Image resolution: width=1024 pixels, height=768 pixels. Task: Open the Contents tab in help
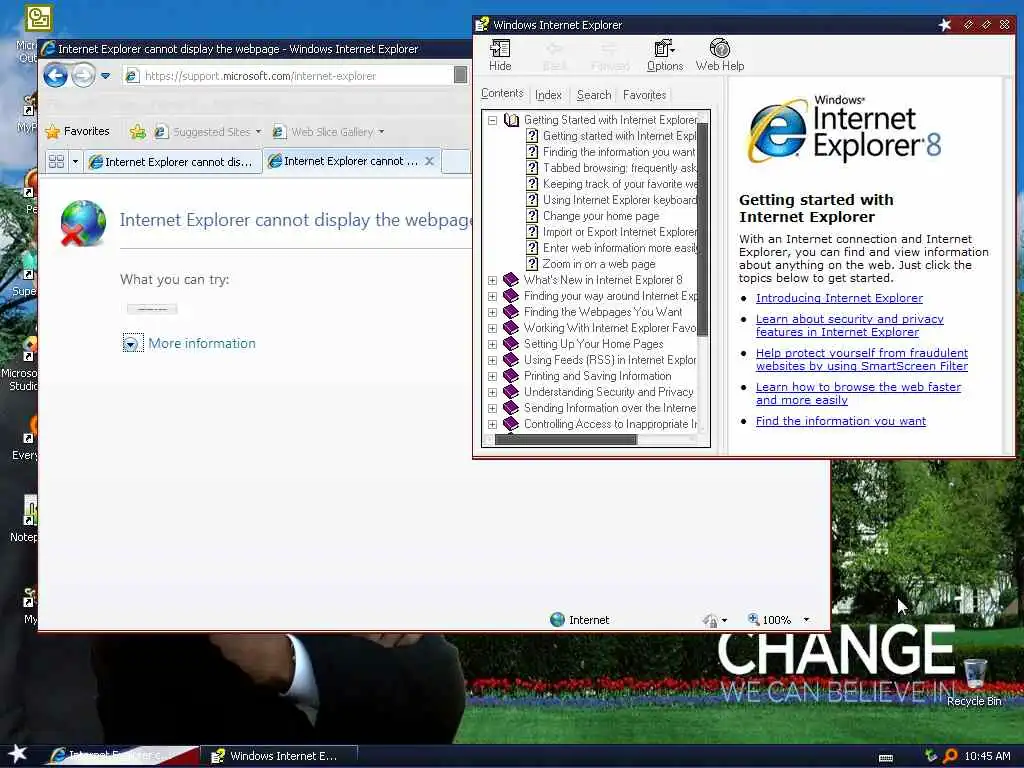click(x=502, y=93)
